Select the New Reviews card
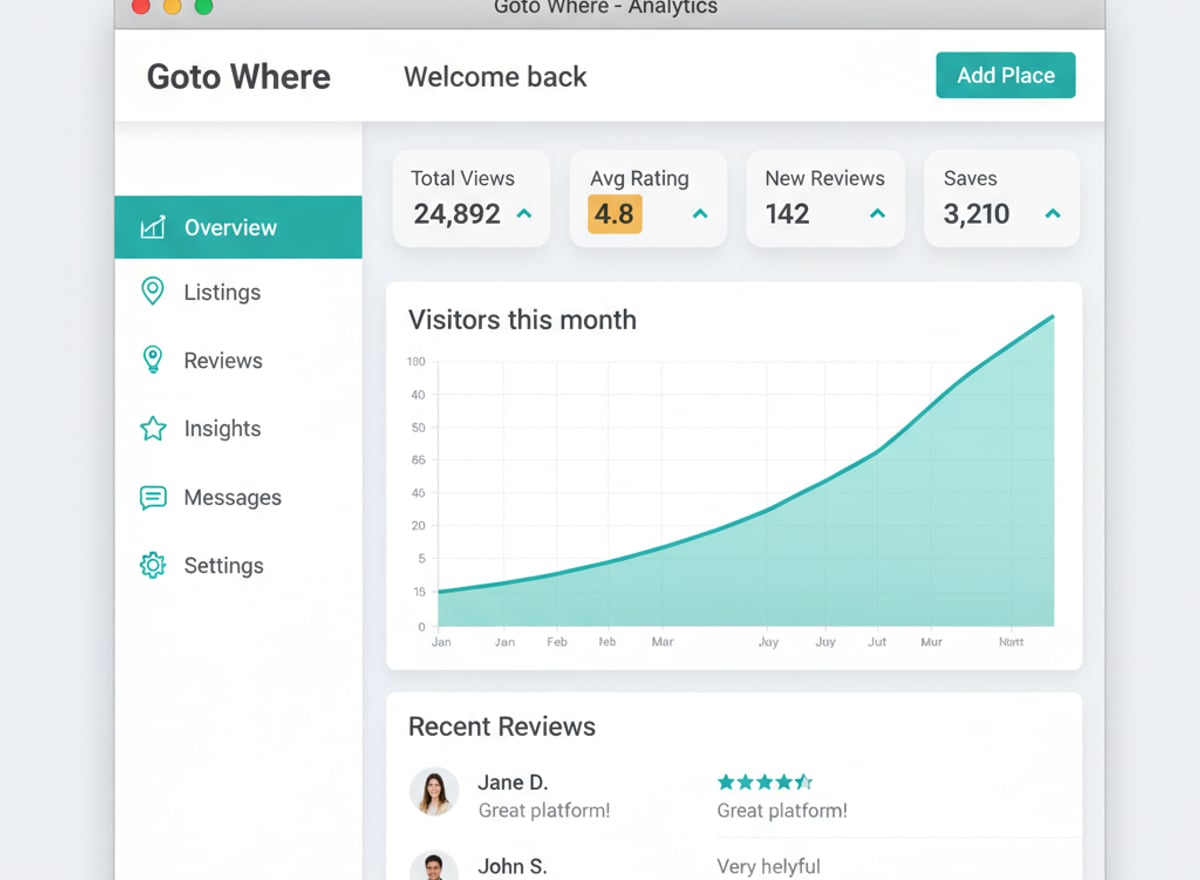This screenshot has width=1200, height=880. click(825, 198)
